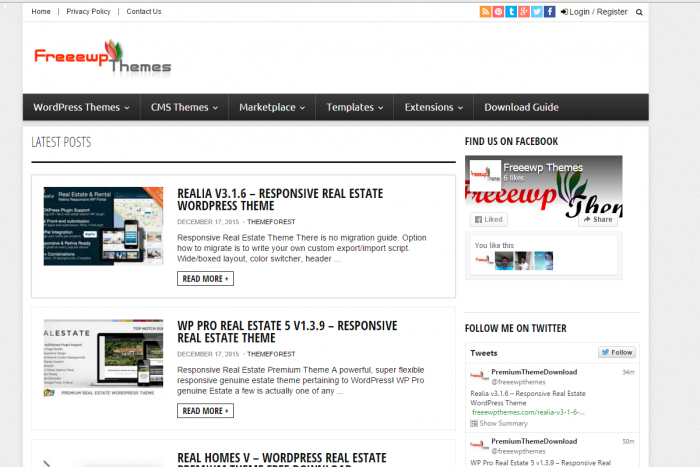The image size is (700, 467).
Task: Click the Freeewp Themes site logo
Action: click(103, 57)
